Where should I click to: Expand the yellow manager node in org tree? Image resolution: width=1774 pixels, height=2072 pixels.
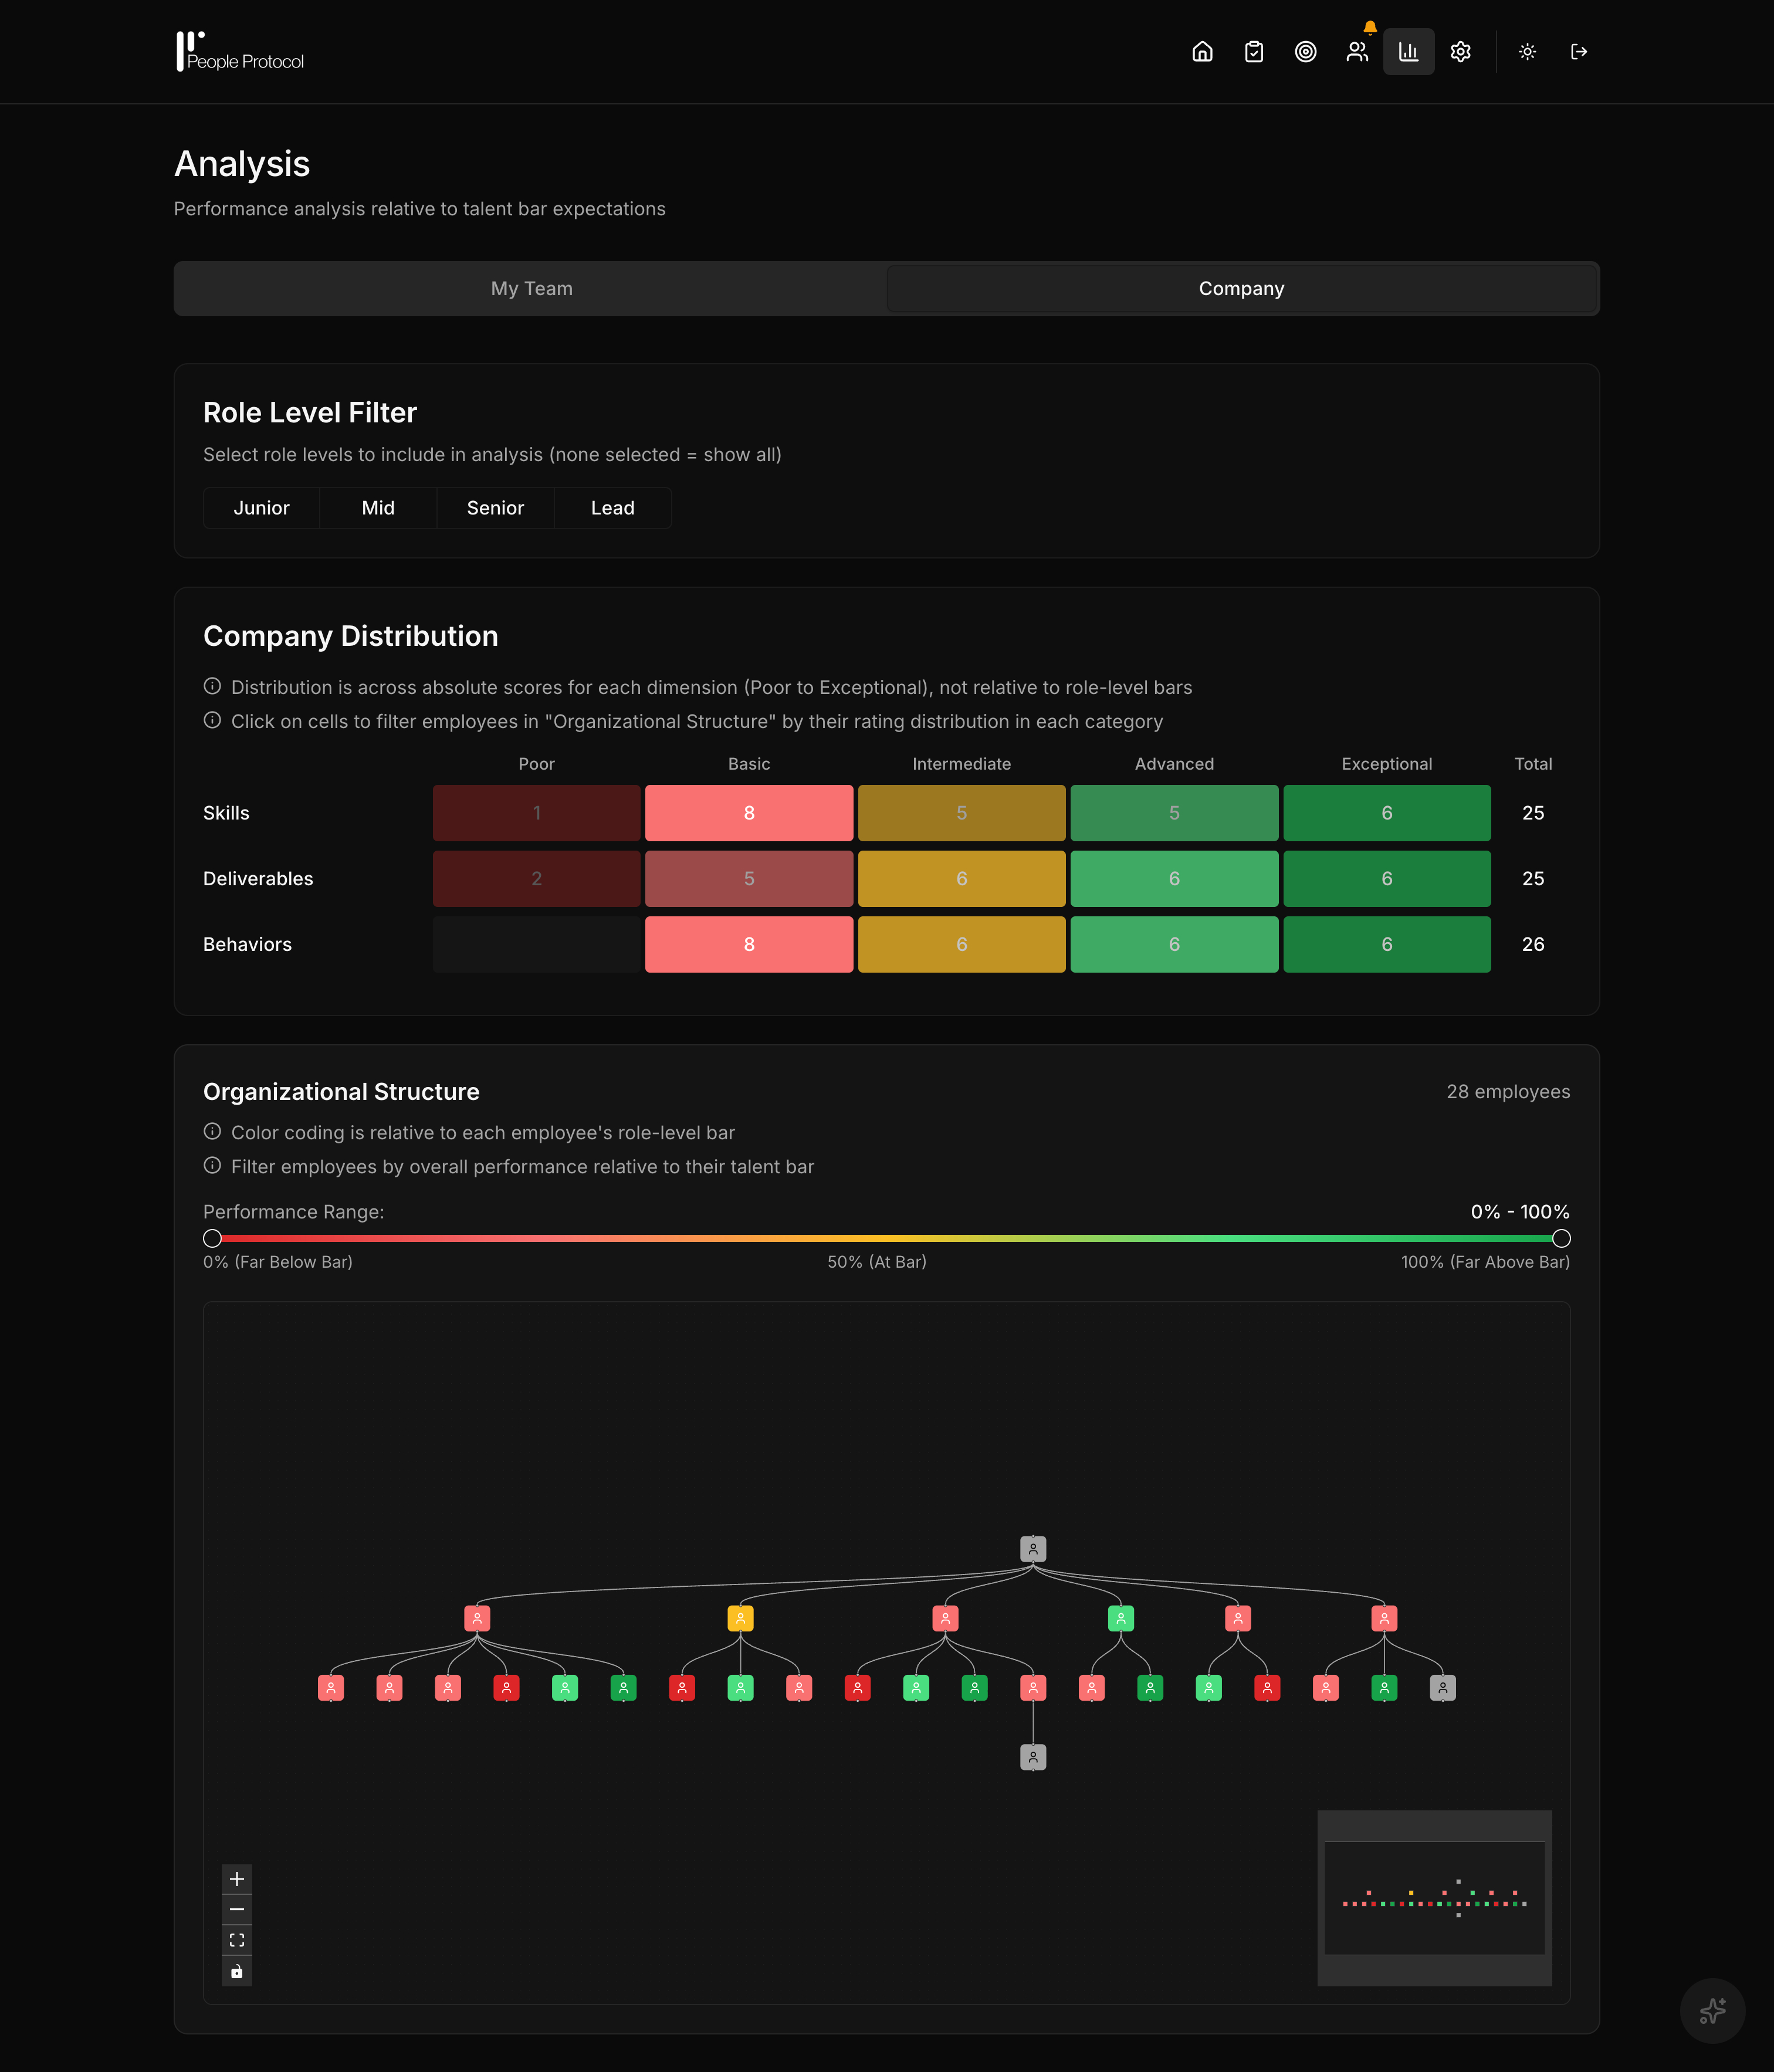click(740, 1617)
